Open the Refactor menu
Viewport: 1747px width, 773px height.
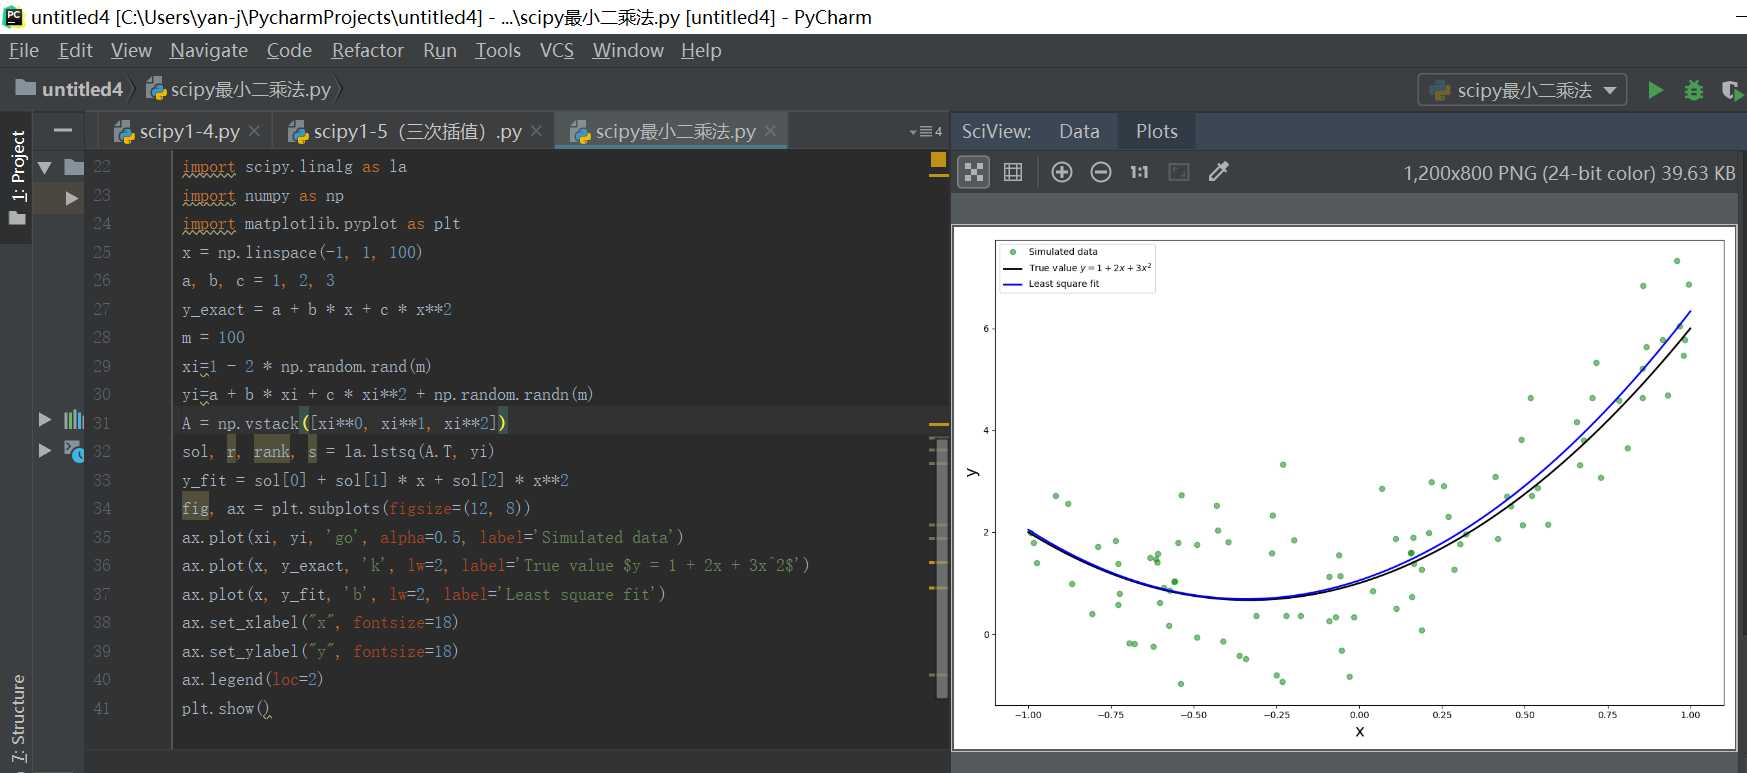click(x=367, y=50)
